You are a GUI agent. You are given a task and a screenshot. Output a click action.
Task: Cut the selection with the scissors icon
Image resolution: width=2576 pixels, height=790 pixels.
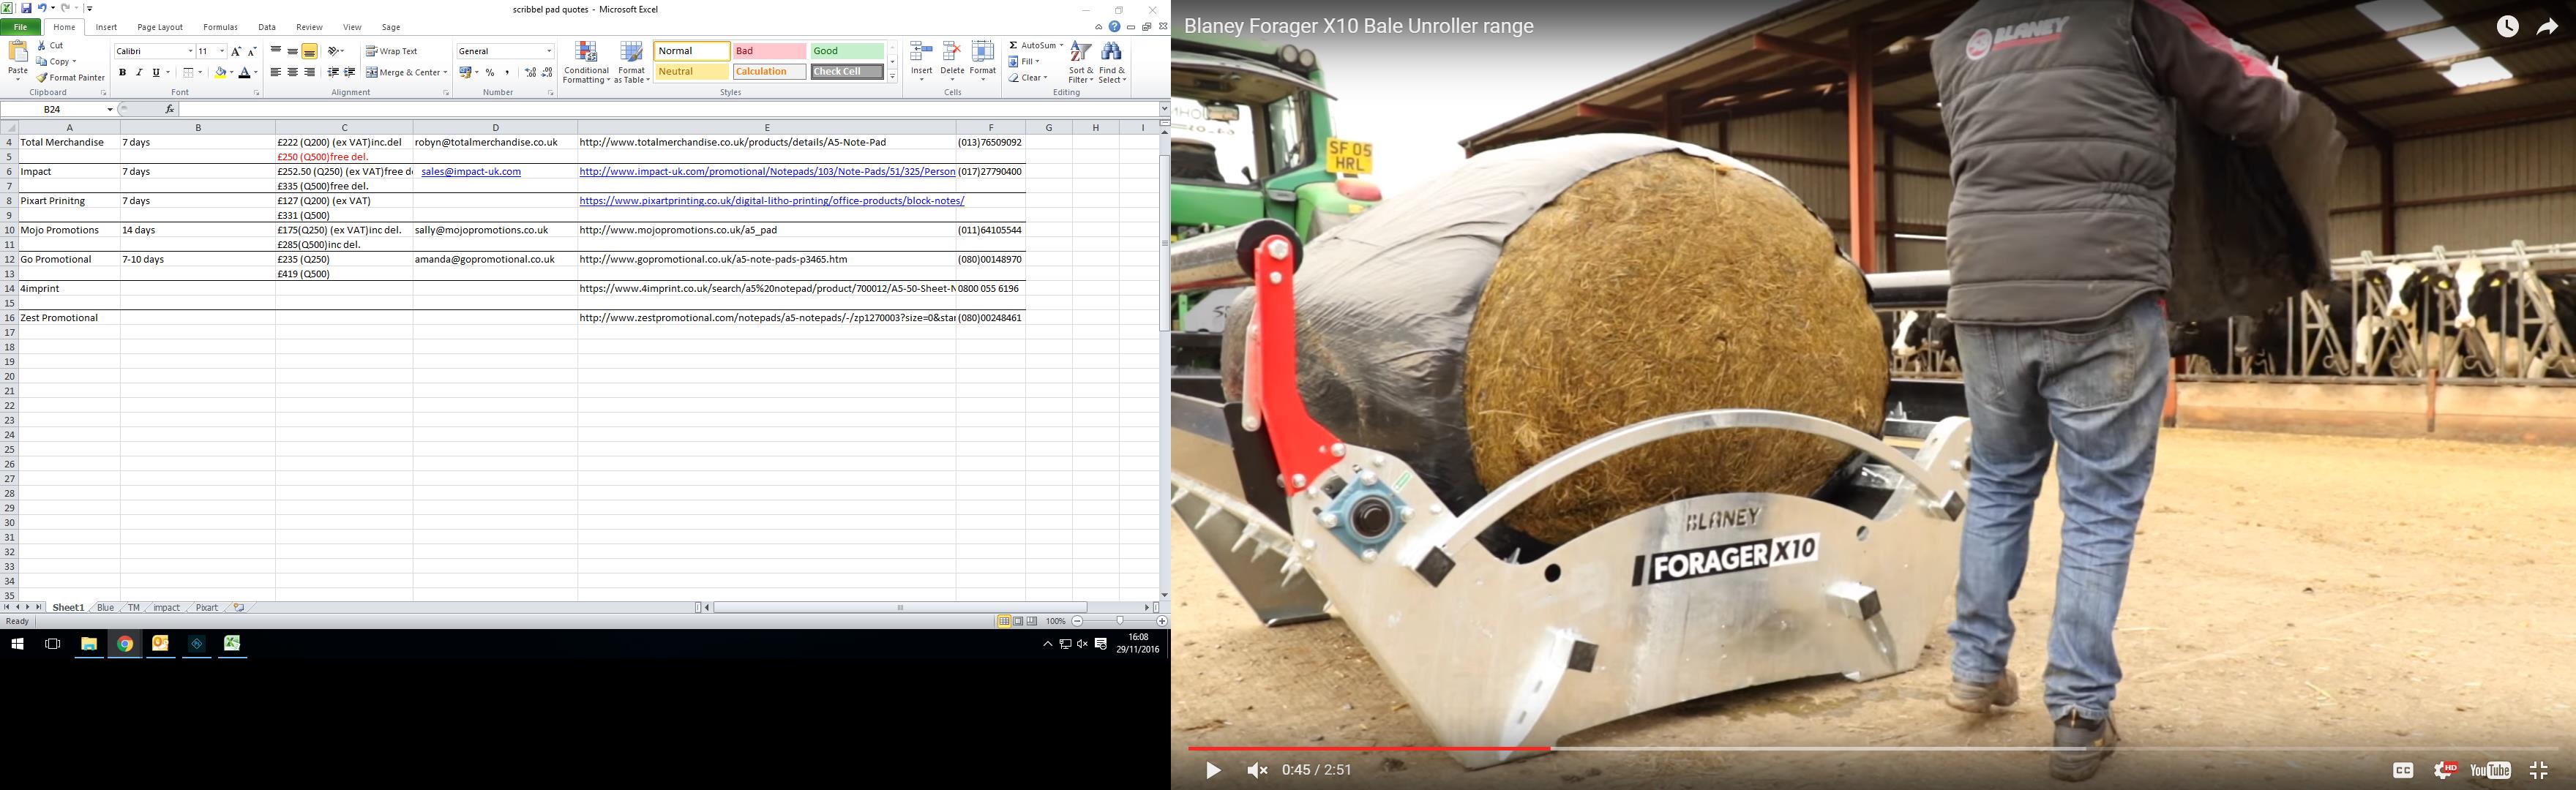click(x=50, y=45)
